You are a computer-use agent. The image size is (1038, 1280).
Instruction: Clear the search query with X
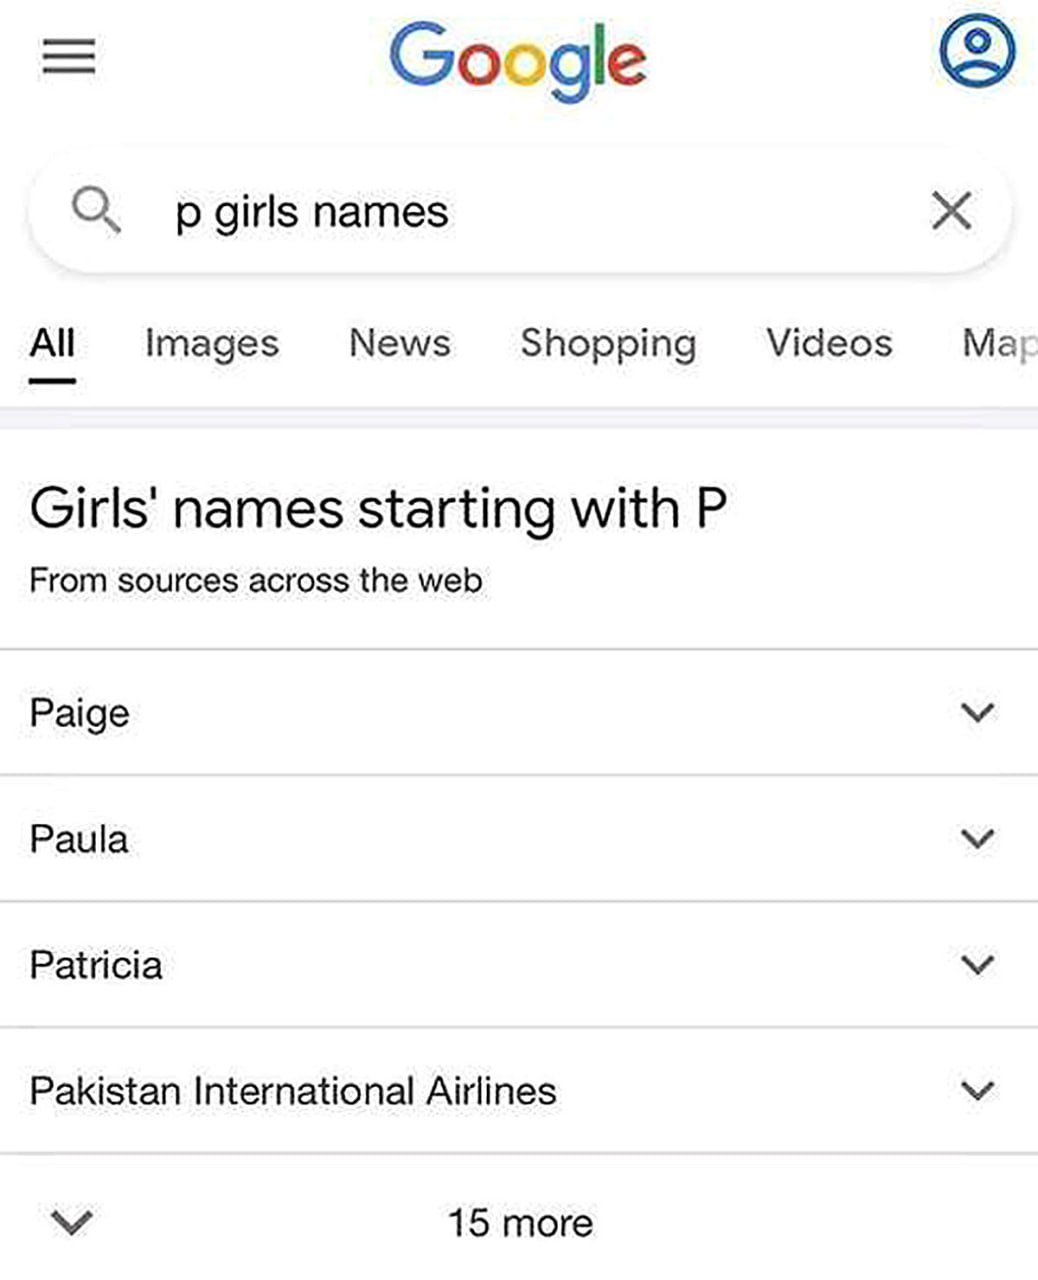tap(951, 211)
